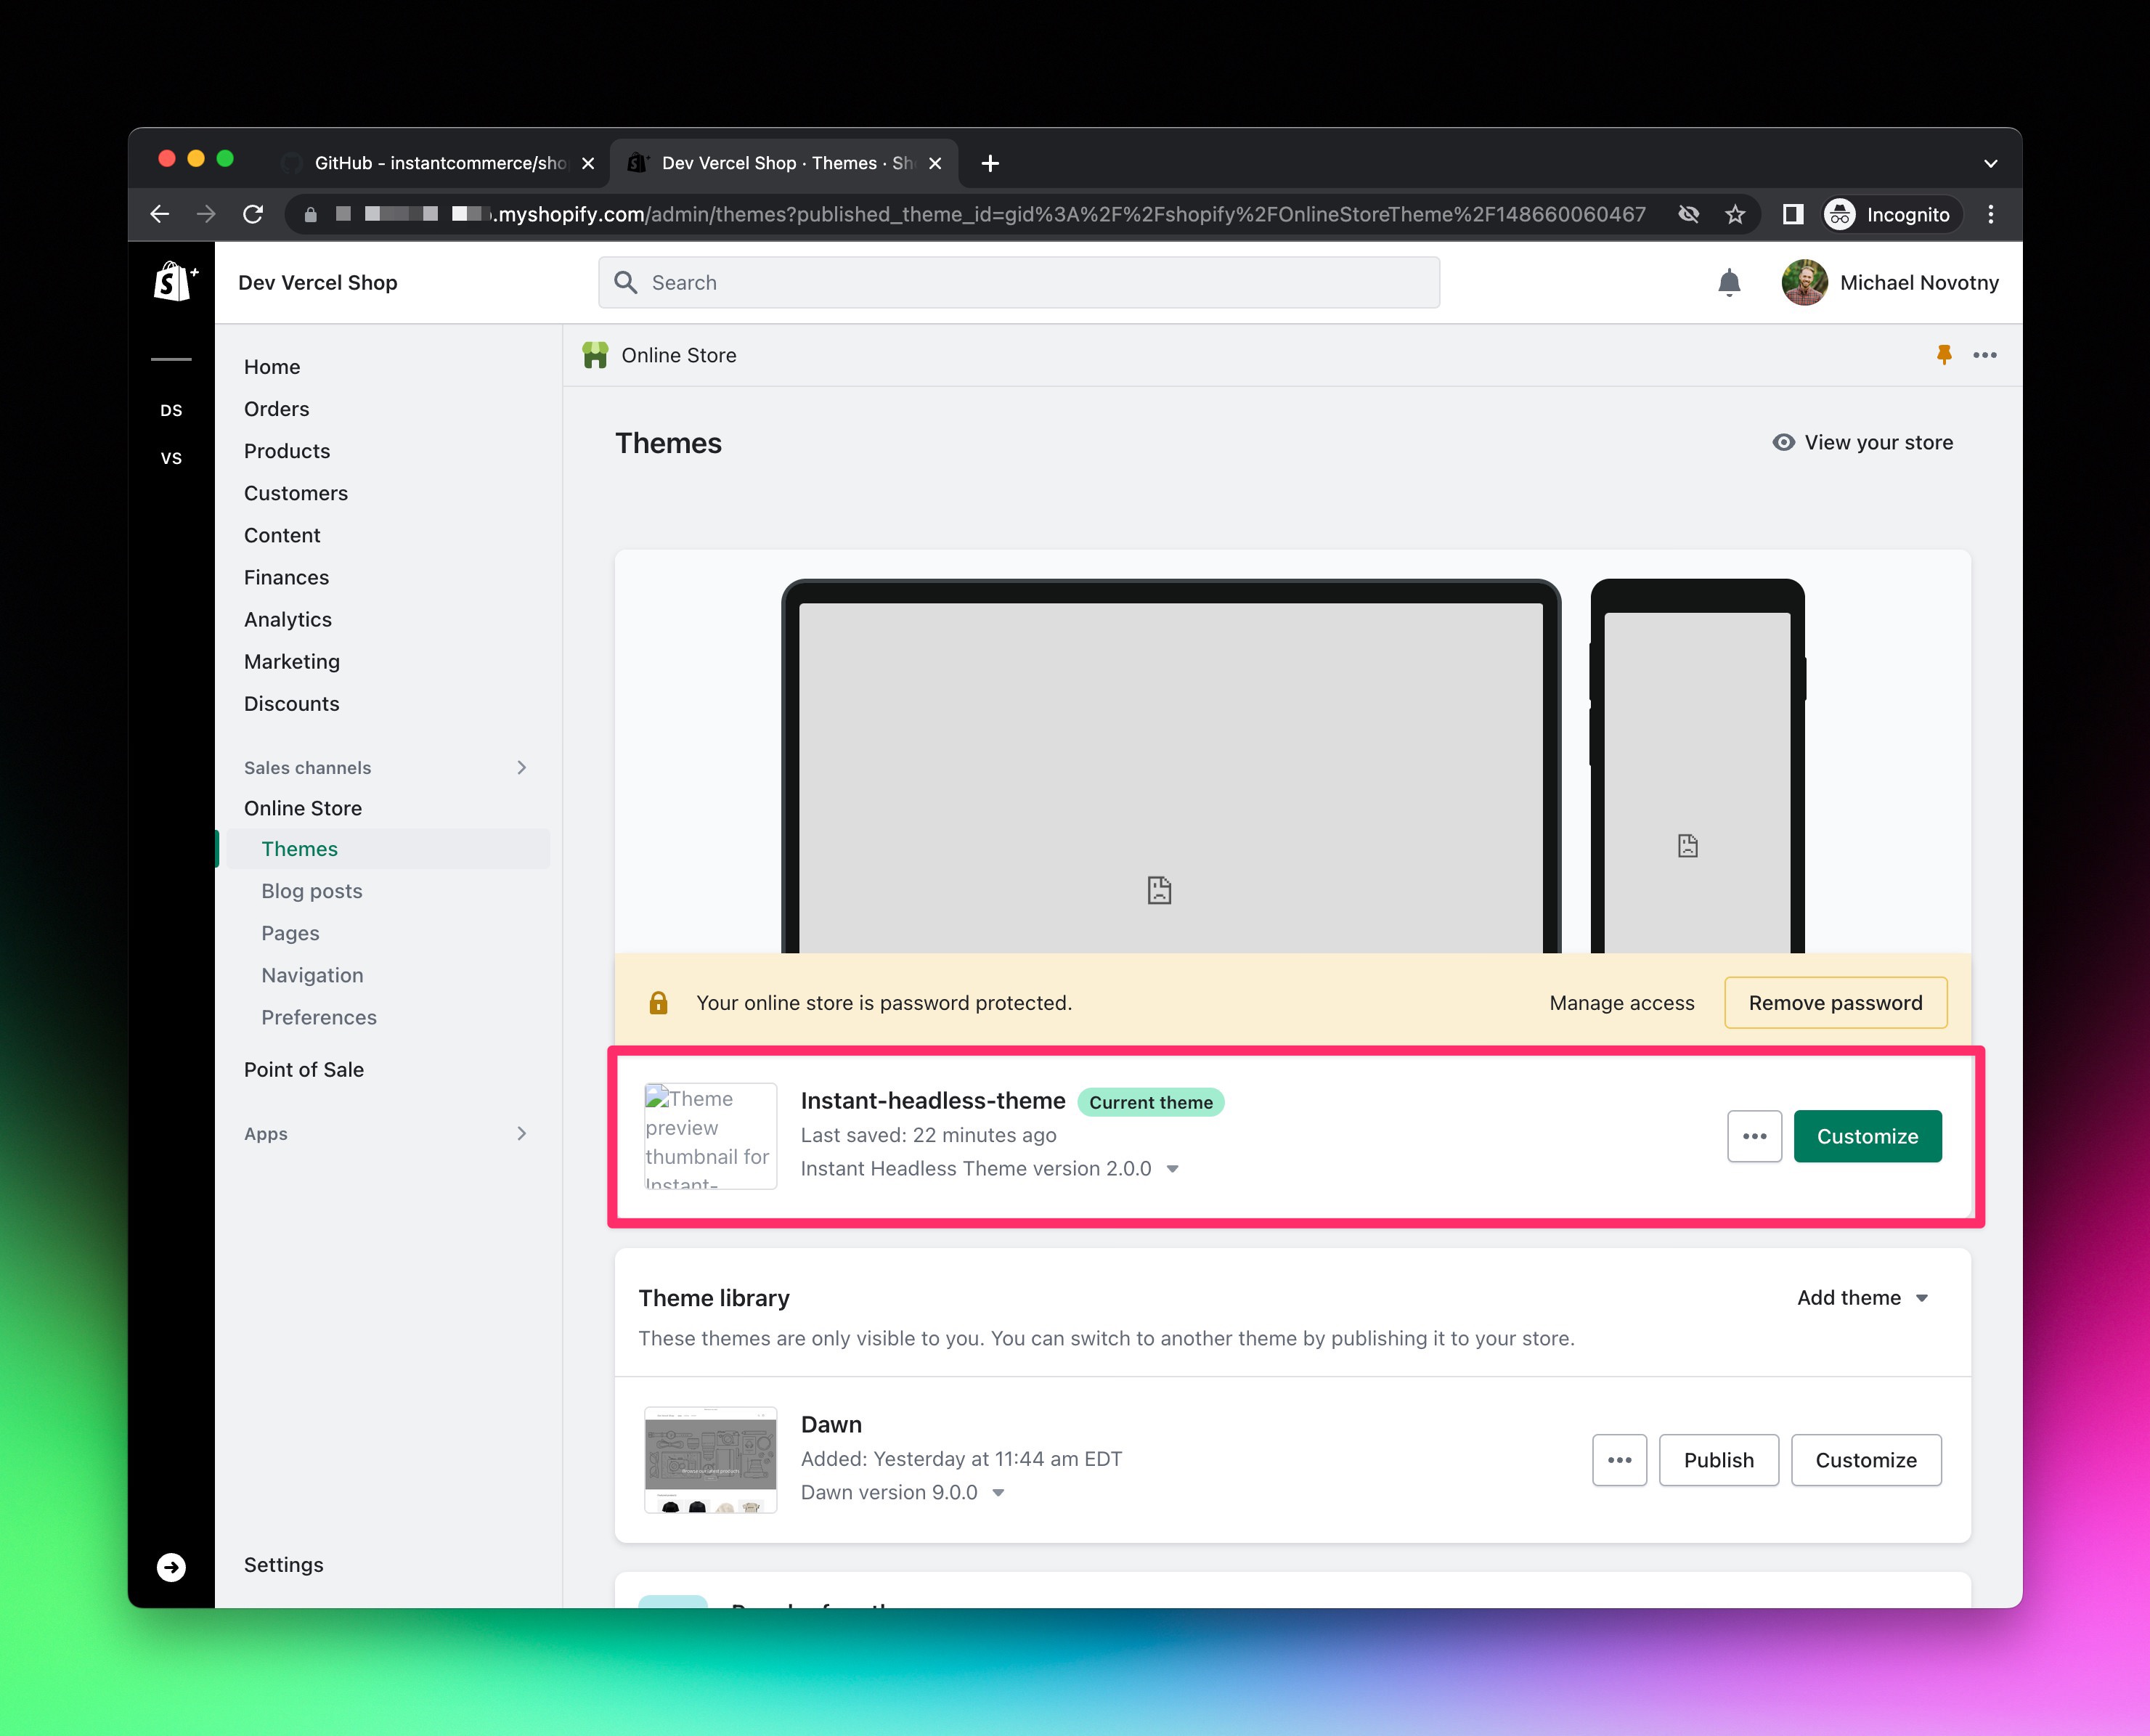The width and height of the screenshot is (2150, 1736).
Task: Unpin Online Store with the pin icon
Action: coord(1944,355)
